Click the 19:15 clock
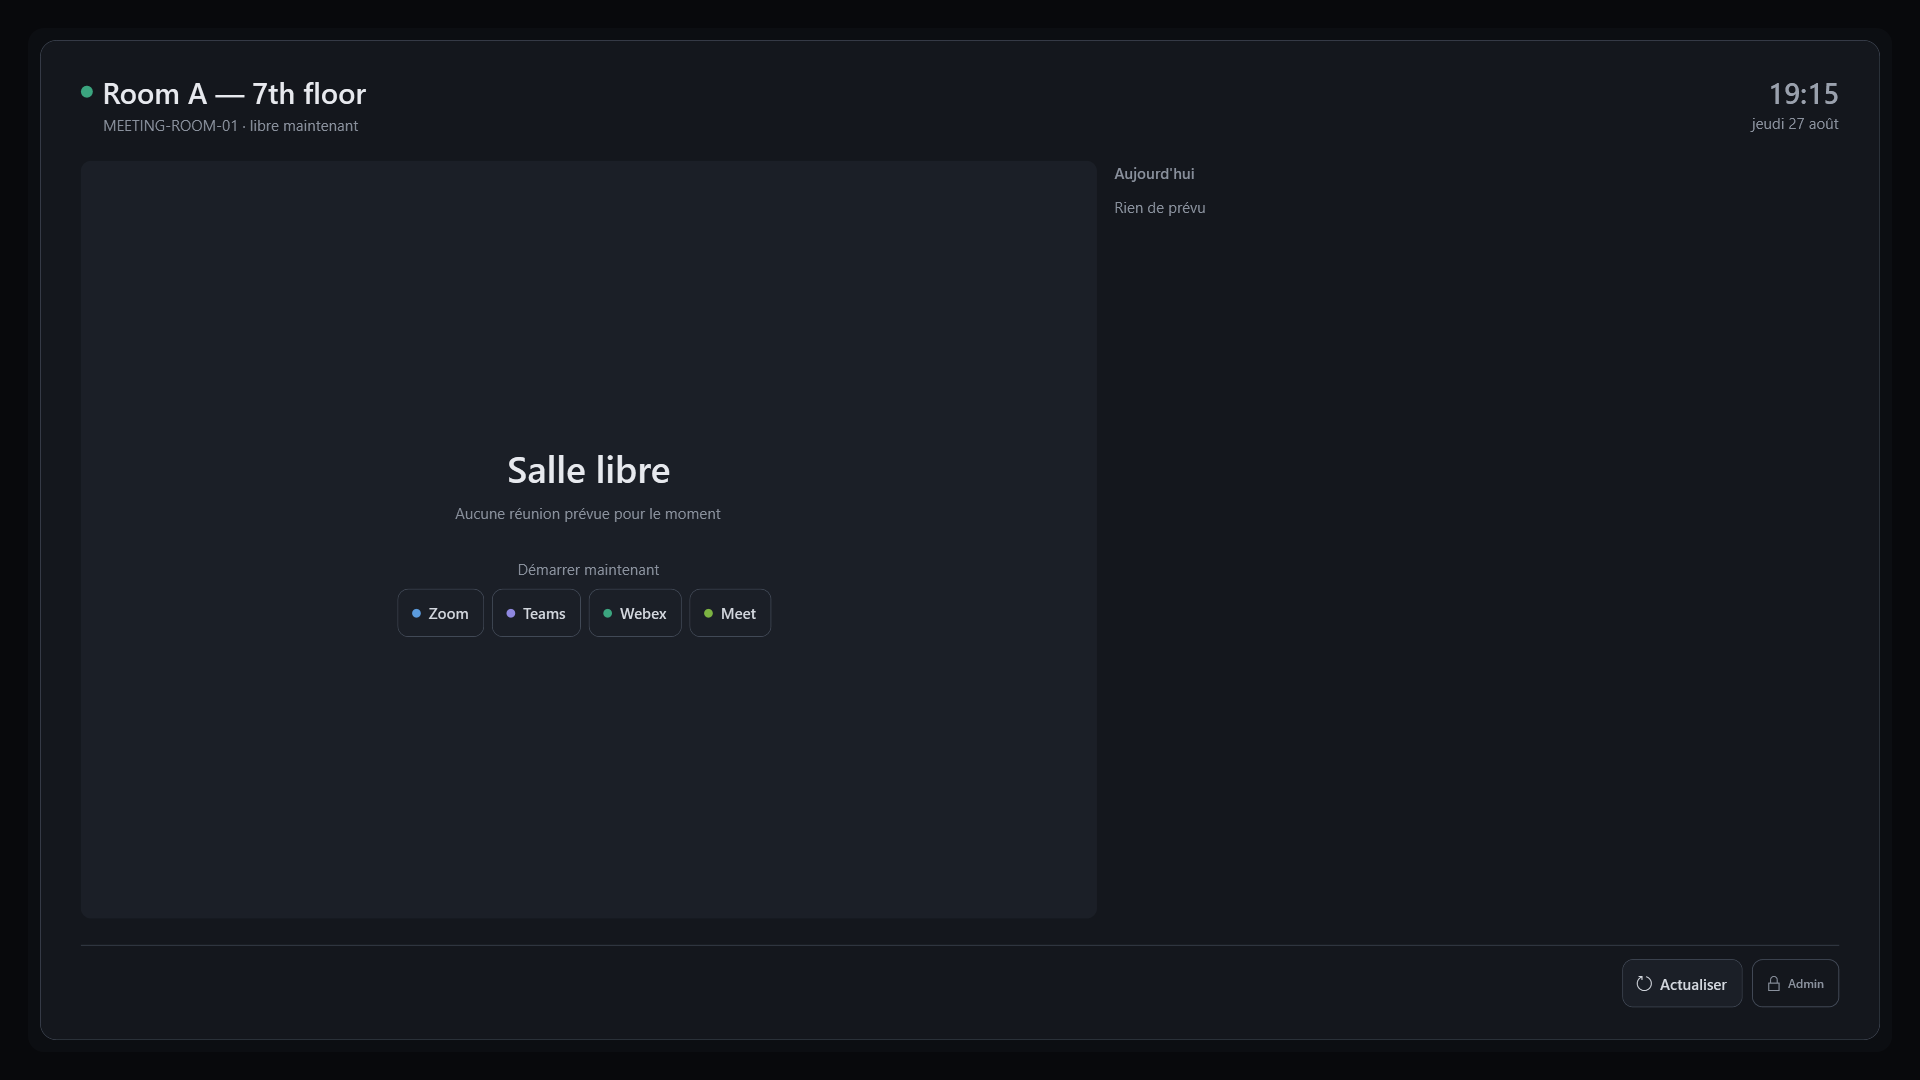Screen dimensions: 1920x1080 tap(1803, 94)
